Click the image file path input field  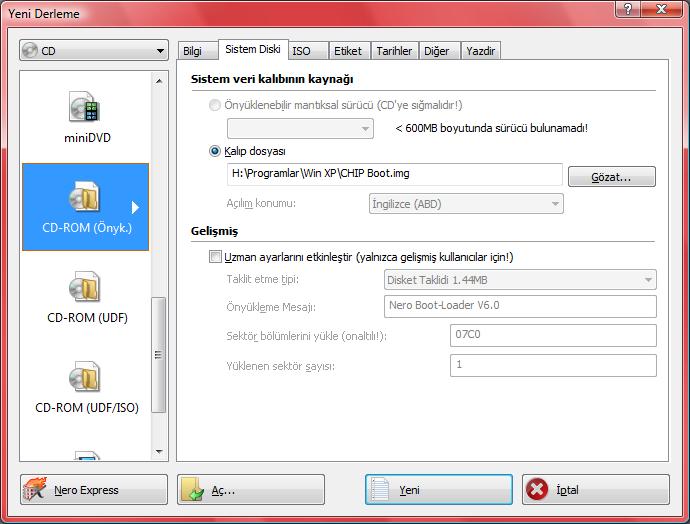click(395, 174)
